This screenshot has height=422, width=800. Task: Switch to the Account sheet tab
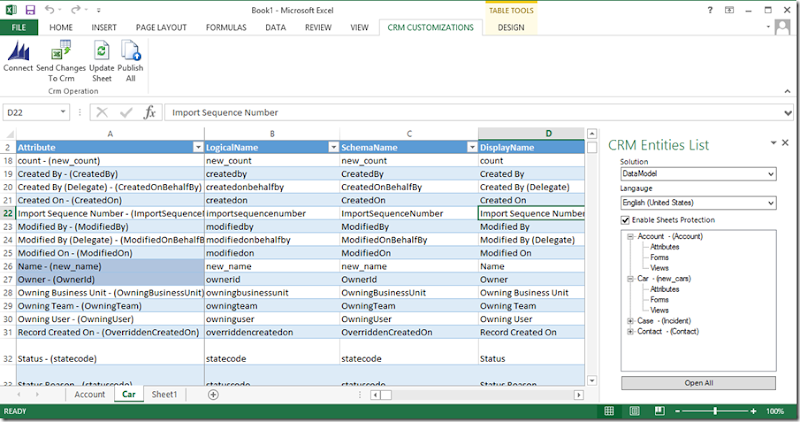pos(89,395)
